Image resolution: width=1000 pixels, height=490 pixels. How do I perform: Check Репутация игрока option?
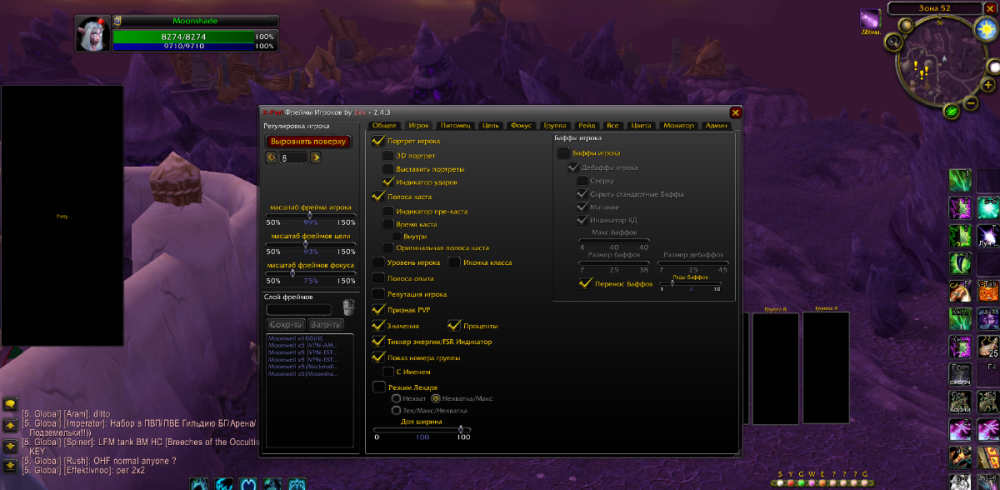pos(378,294)
